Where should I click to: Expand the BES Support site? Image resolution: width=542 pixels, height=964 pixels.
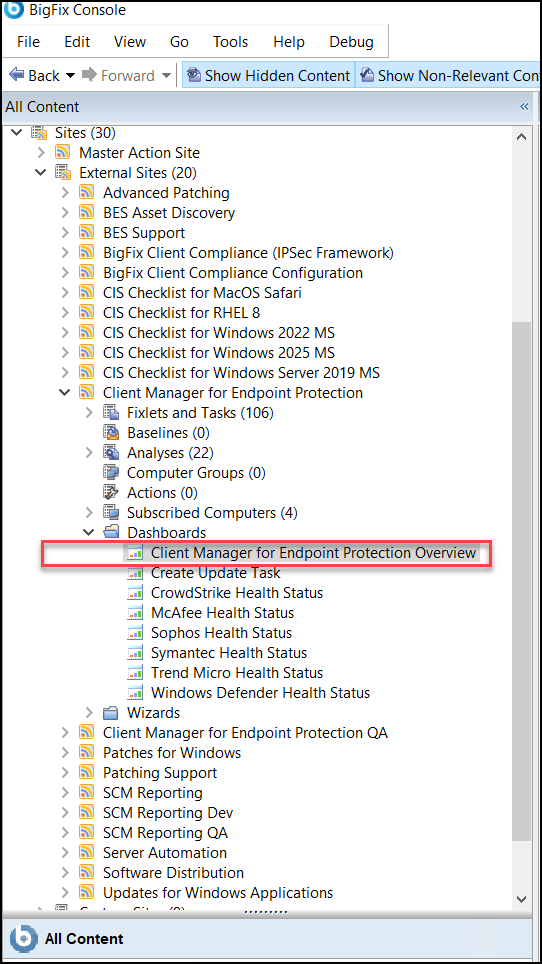65,232
